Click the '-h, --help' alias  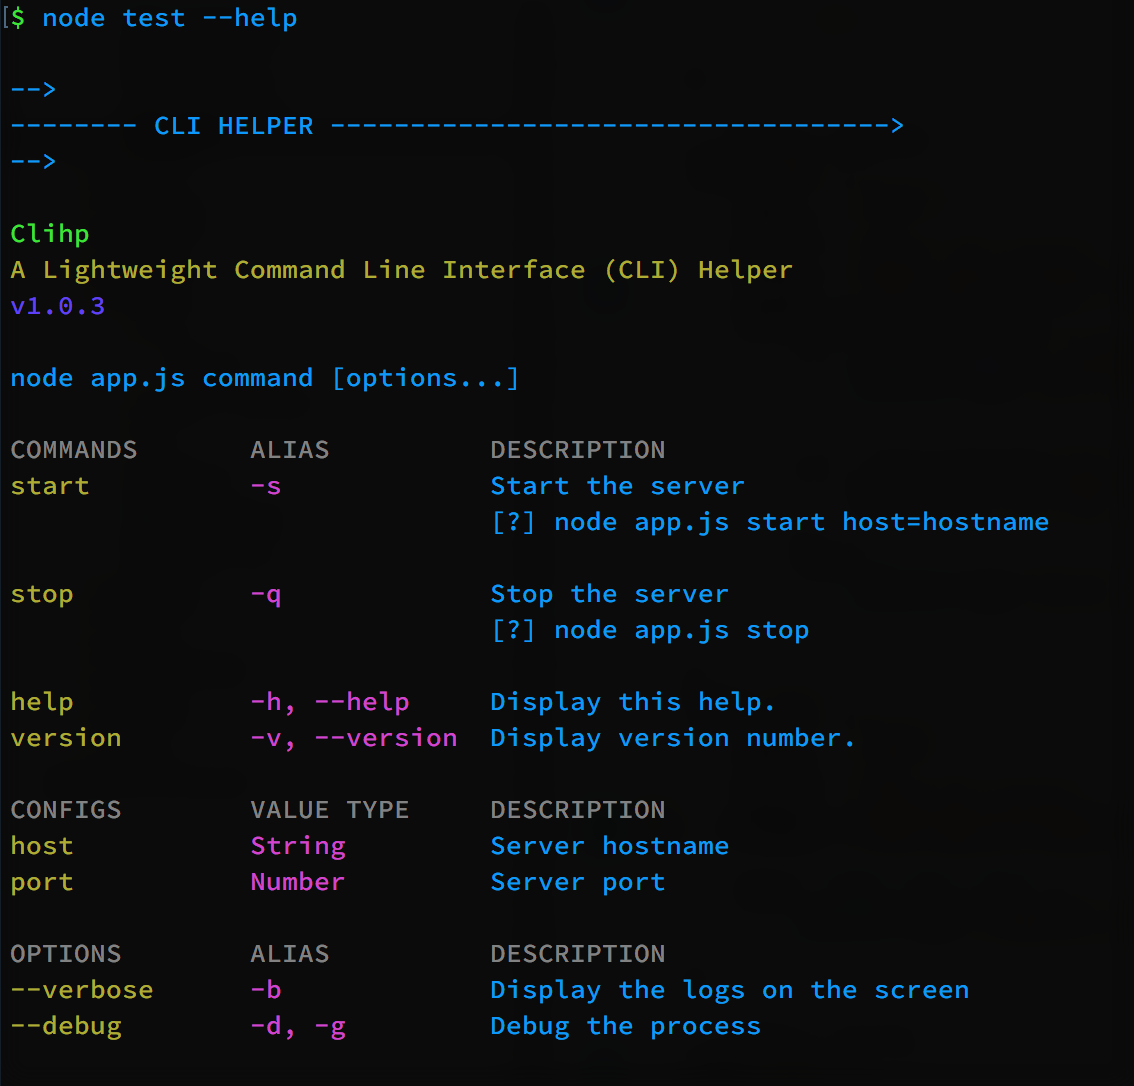(330, 702)
